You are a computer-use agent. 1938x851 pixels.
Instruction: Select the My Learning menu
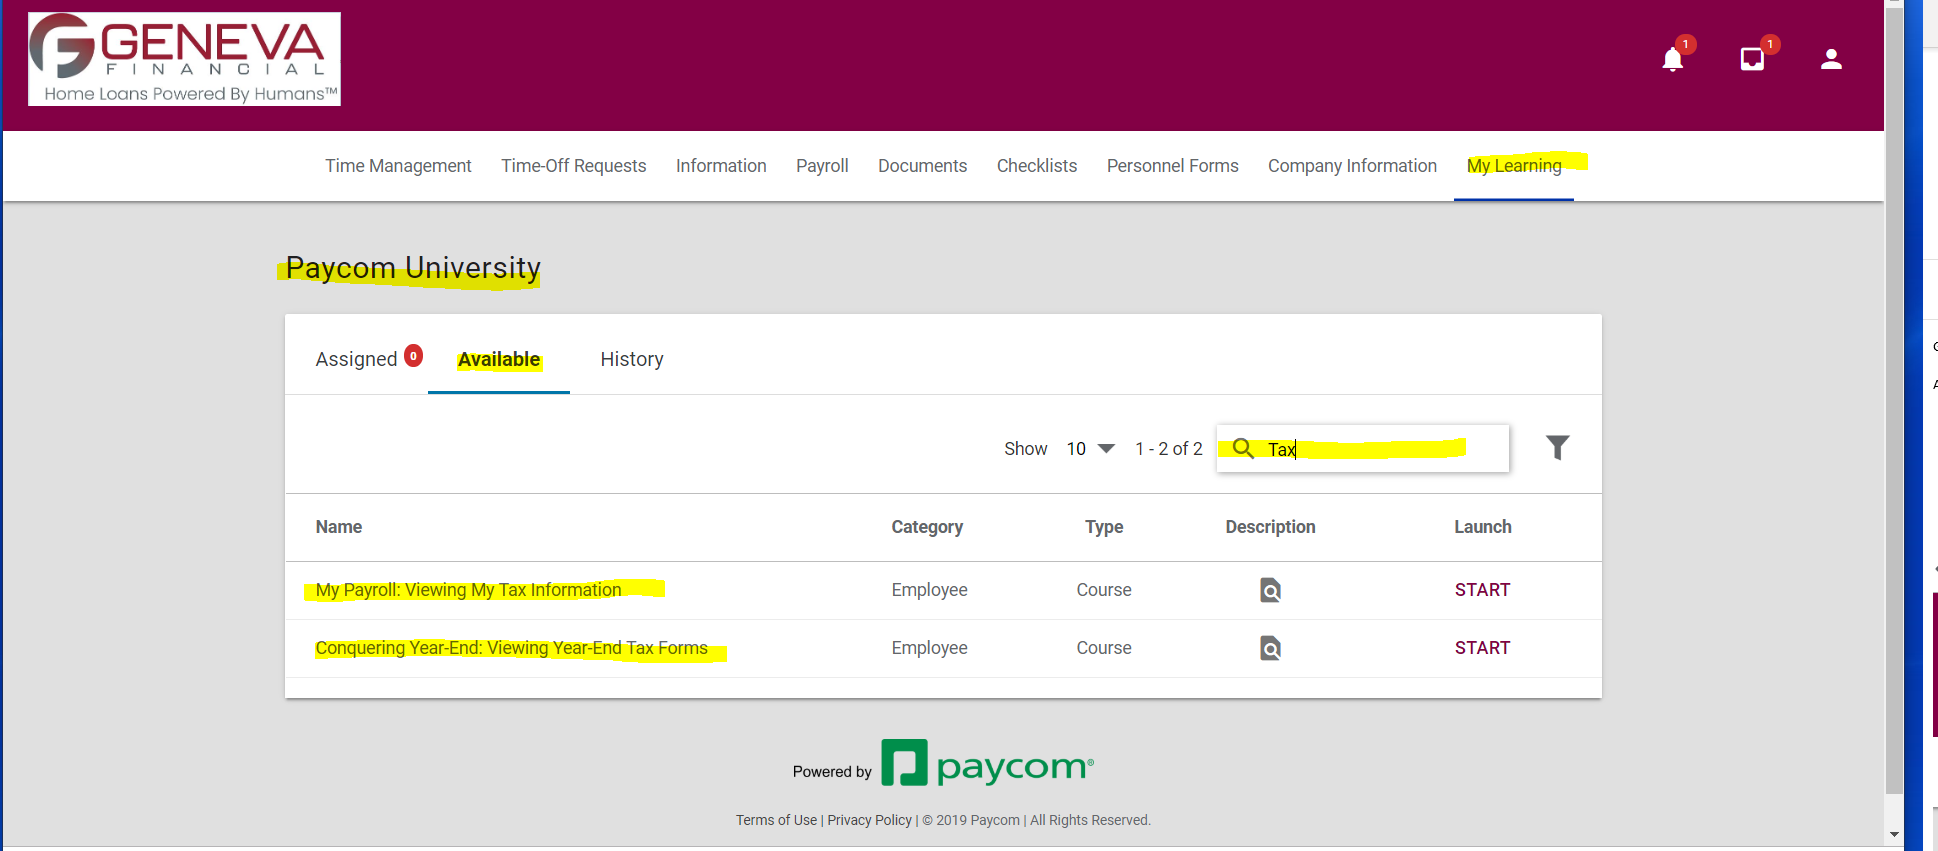(x=1514, y=166)
